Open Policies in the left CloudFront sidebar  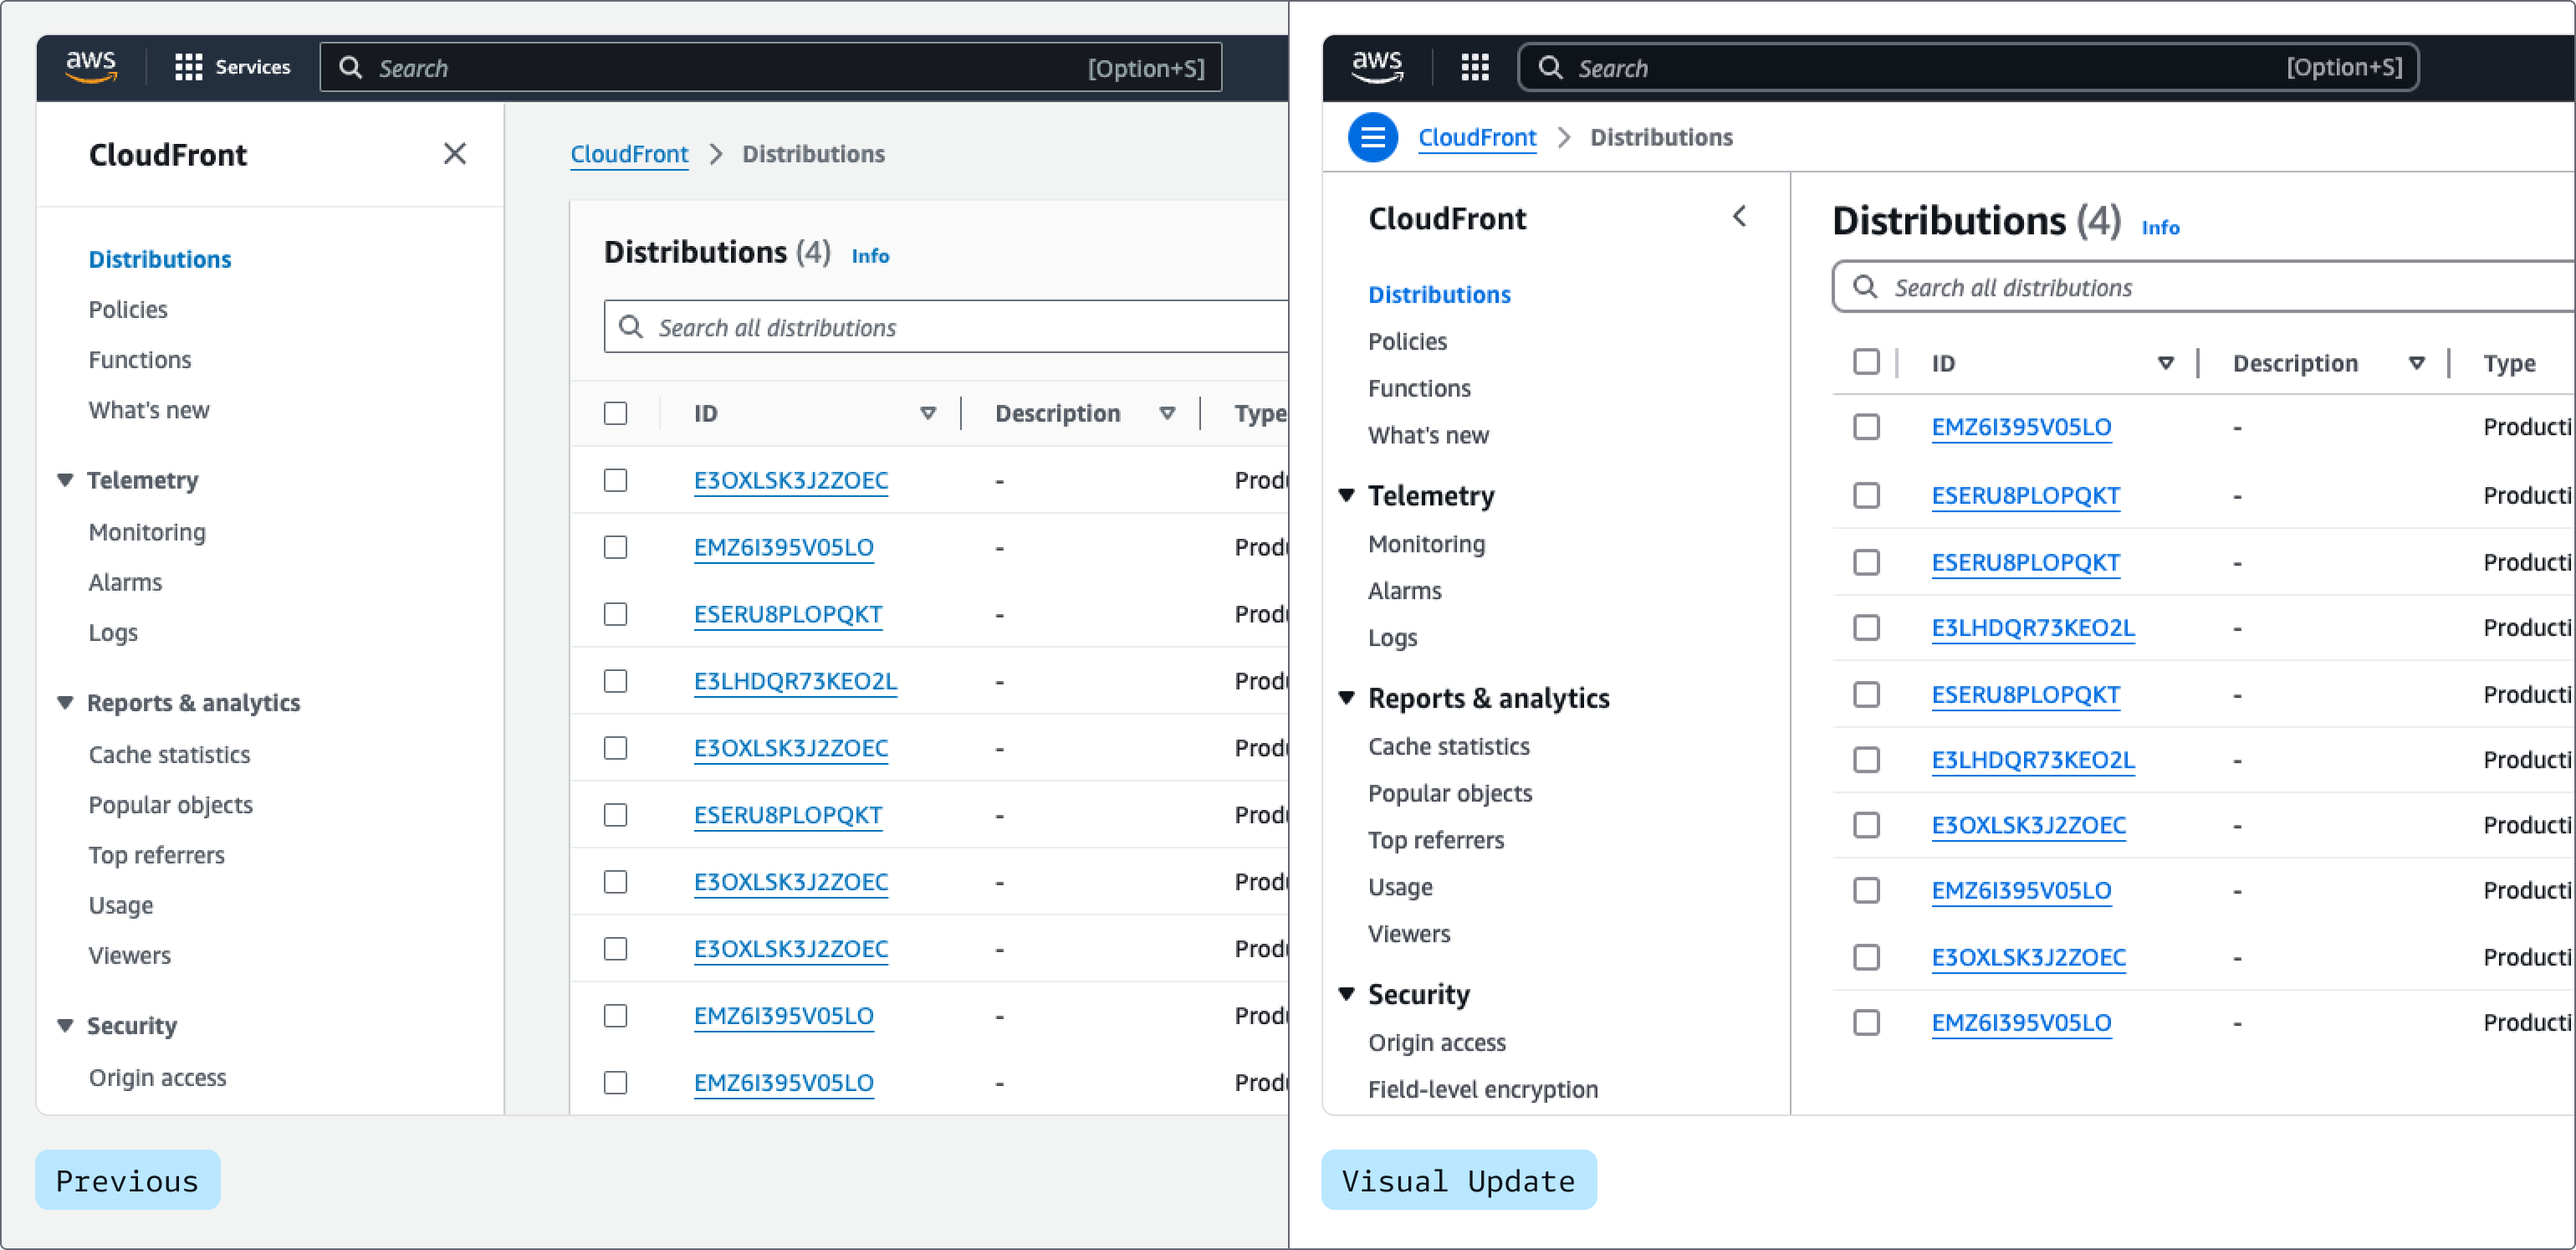tap(128, 309)
